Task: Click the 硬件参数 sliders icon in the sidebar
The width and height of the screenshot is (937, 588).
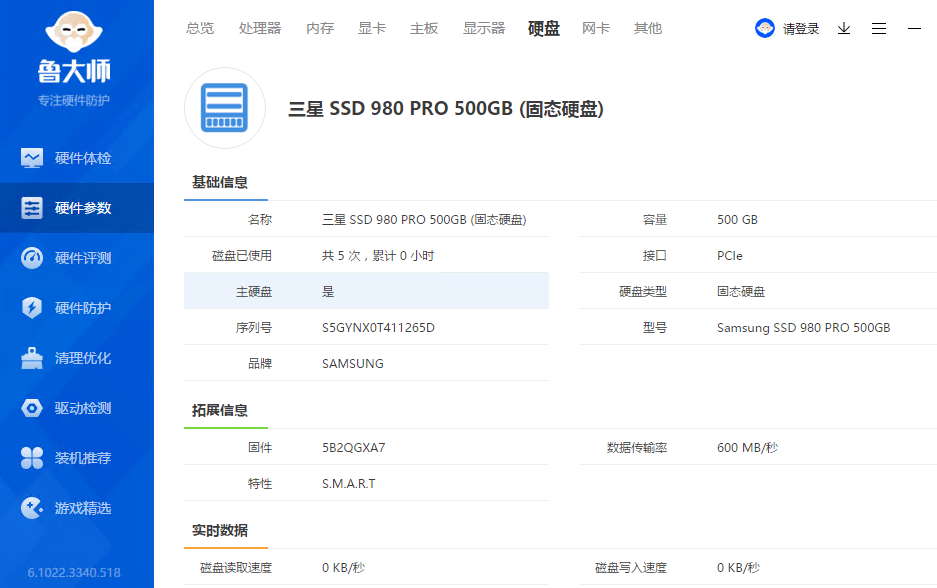Action: pyautogui.click(x=32, y=208)
